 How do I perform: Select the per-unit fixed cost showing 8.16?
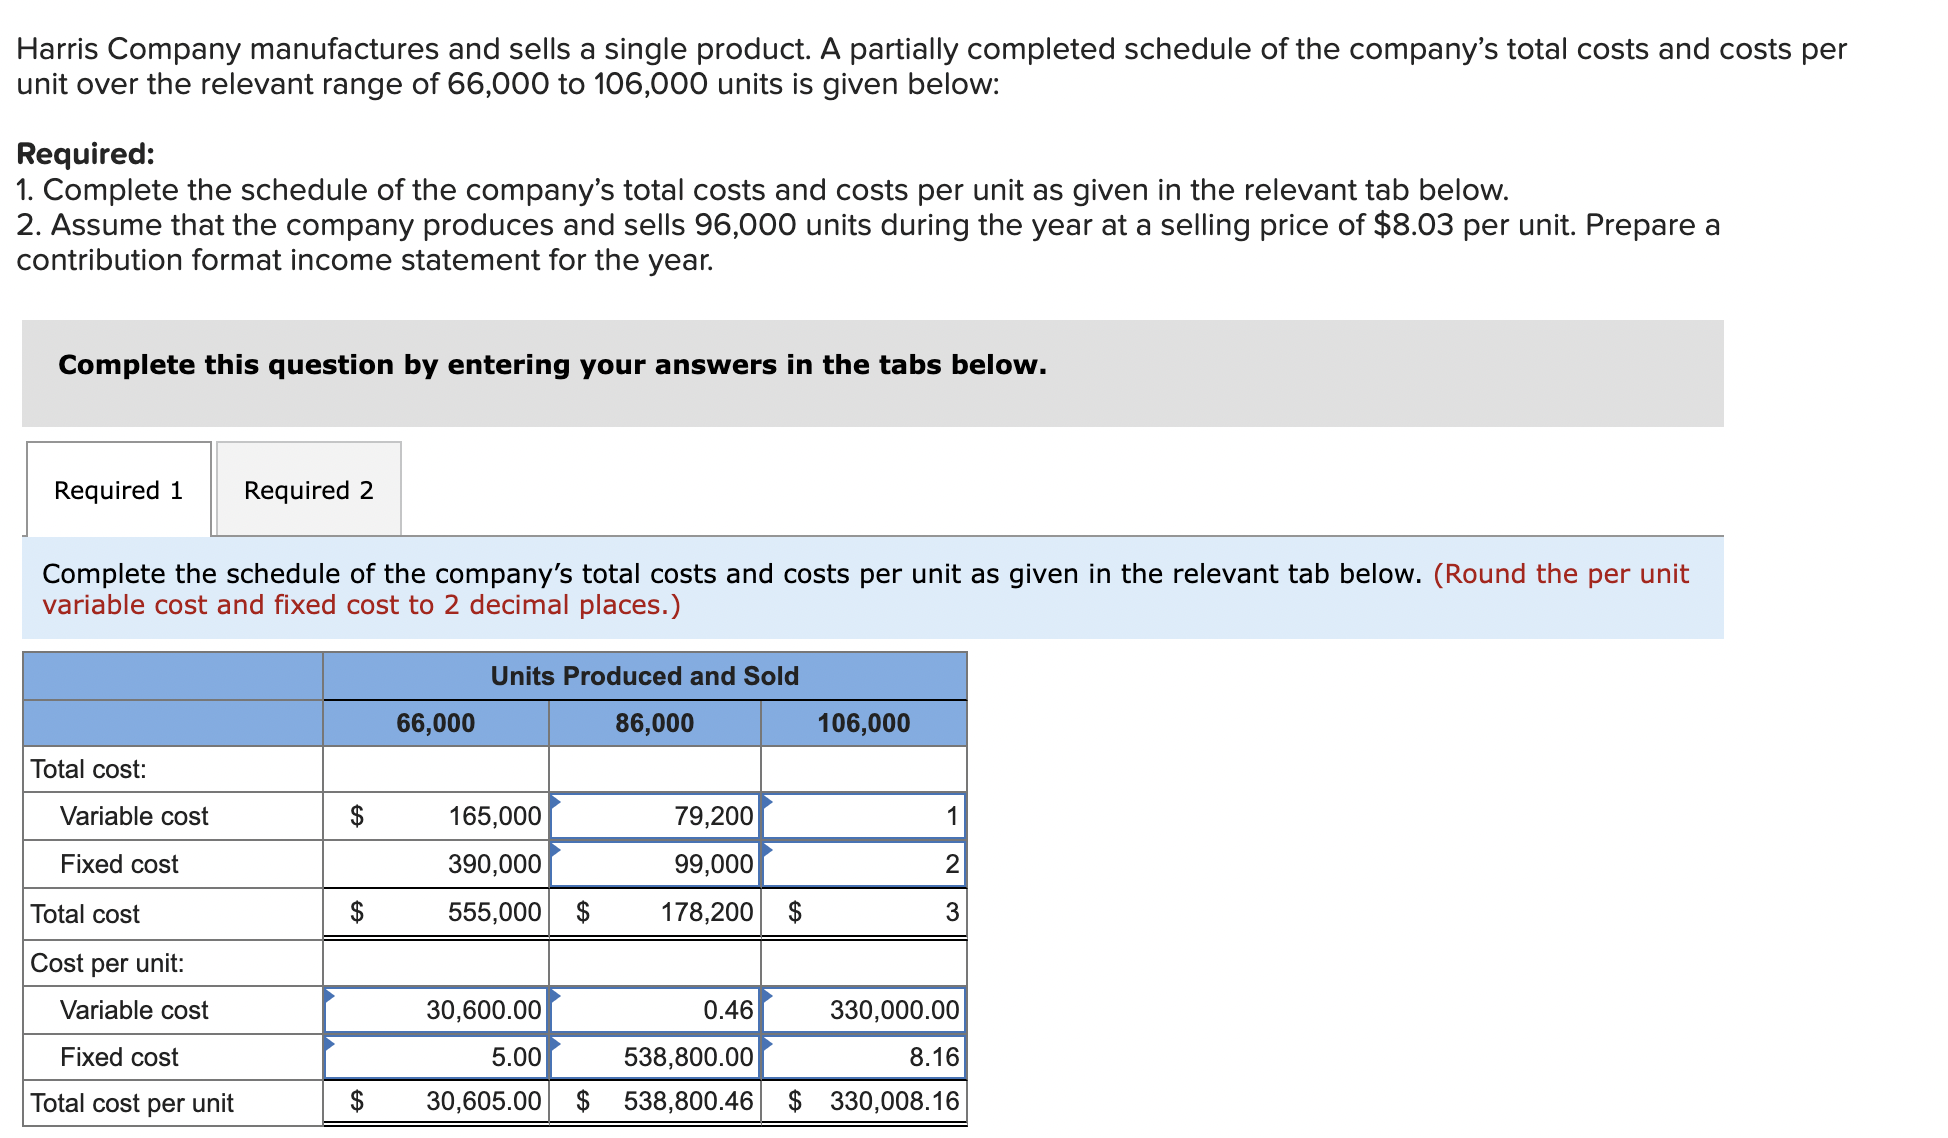tap(862, 1057)
